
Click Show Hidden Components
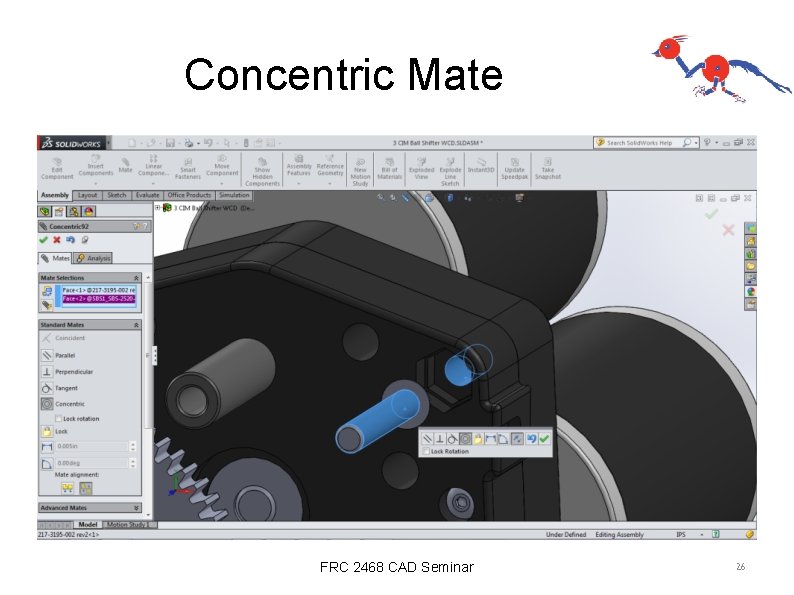(x=262, y=172)
